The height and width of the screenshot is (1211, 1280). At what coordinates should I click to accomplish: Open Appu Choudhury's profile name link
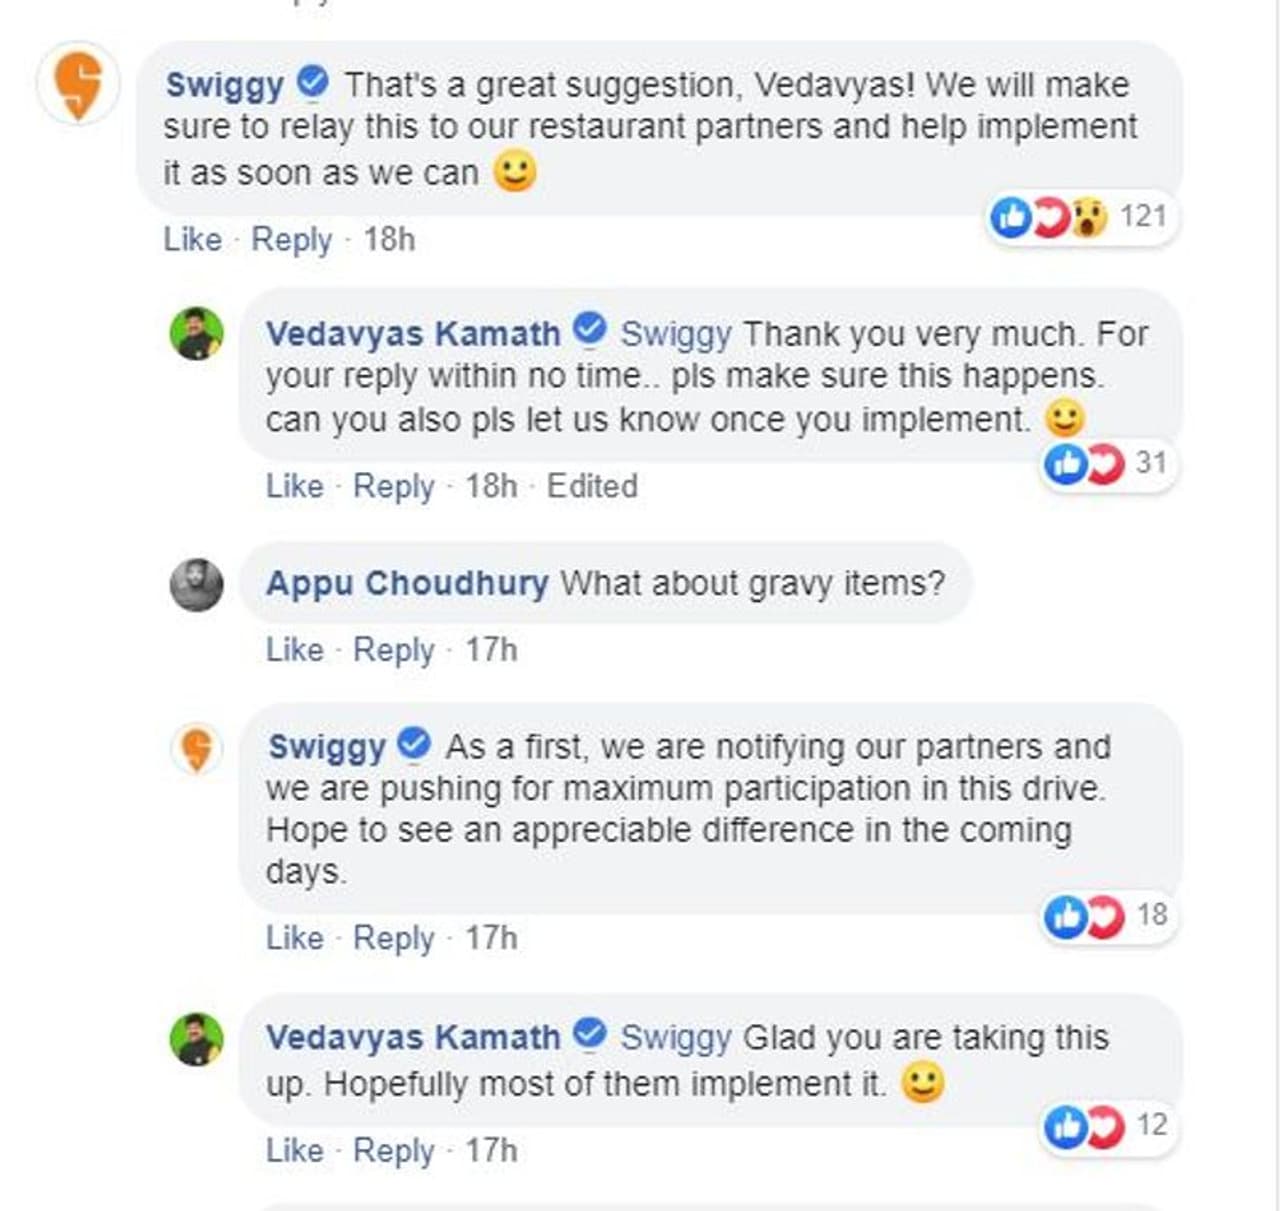(x=407, y=583)
